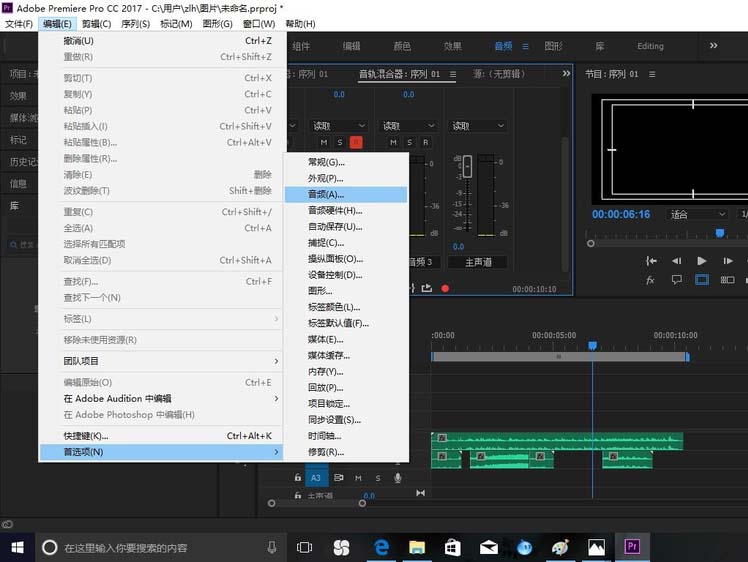Switch to the 颜色 workspace tab
This screenshot has height=562, width=748.
click(x=402, y=46)
